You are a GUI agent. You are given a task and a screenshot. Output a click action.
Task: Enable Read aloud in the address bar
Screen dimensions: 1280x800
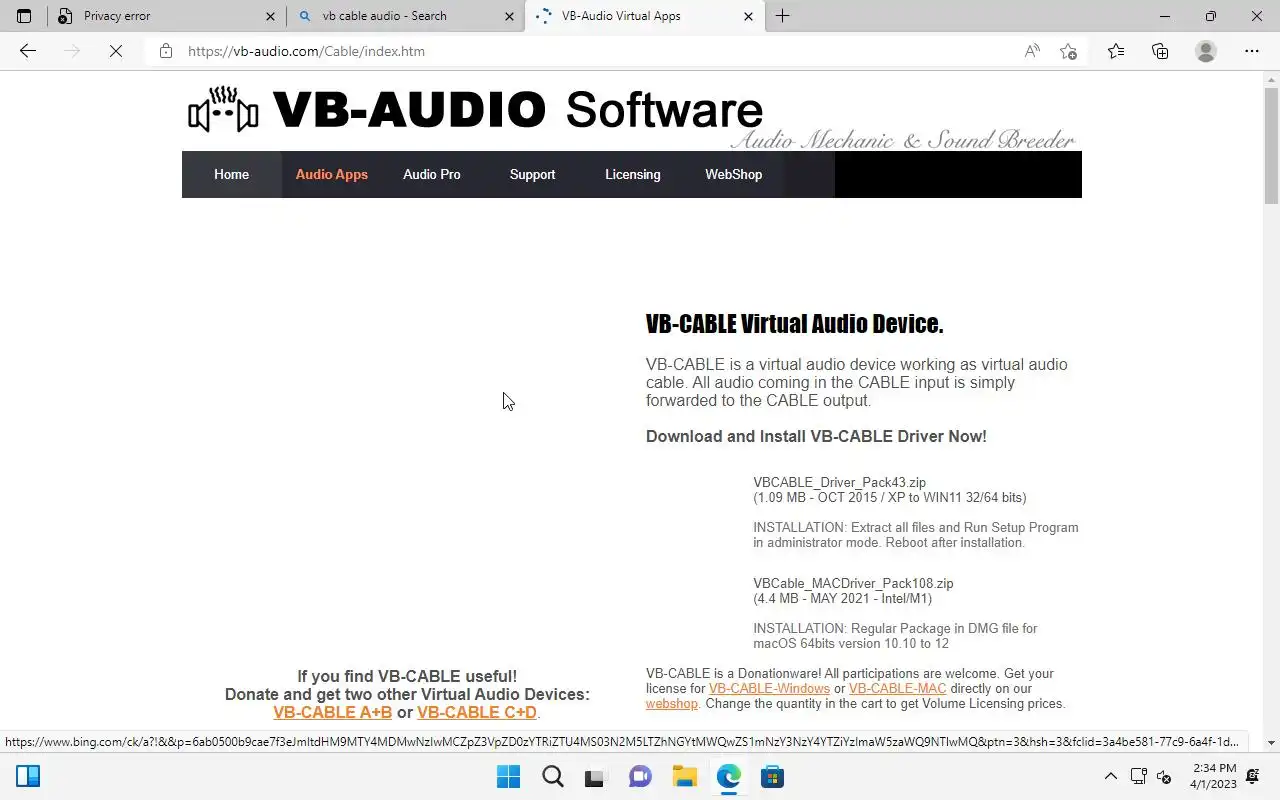[x=1032, y=51]
